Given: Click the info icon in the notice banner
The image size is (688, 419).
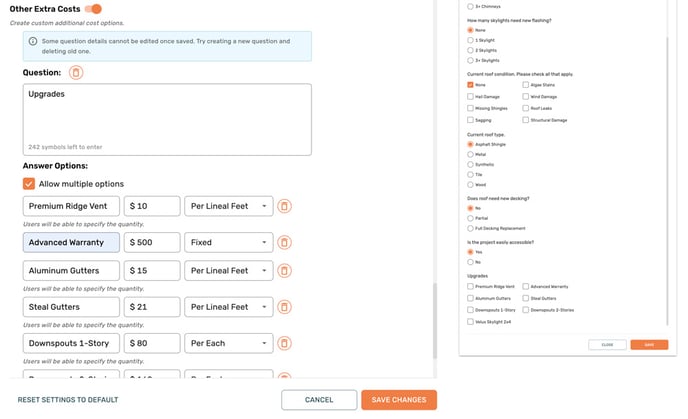Looking at the screenshot, I should [33, 41].
